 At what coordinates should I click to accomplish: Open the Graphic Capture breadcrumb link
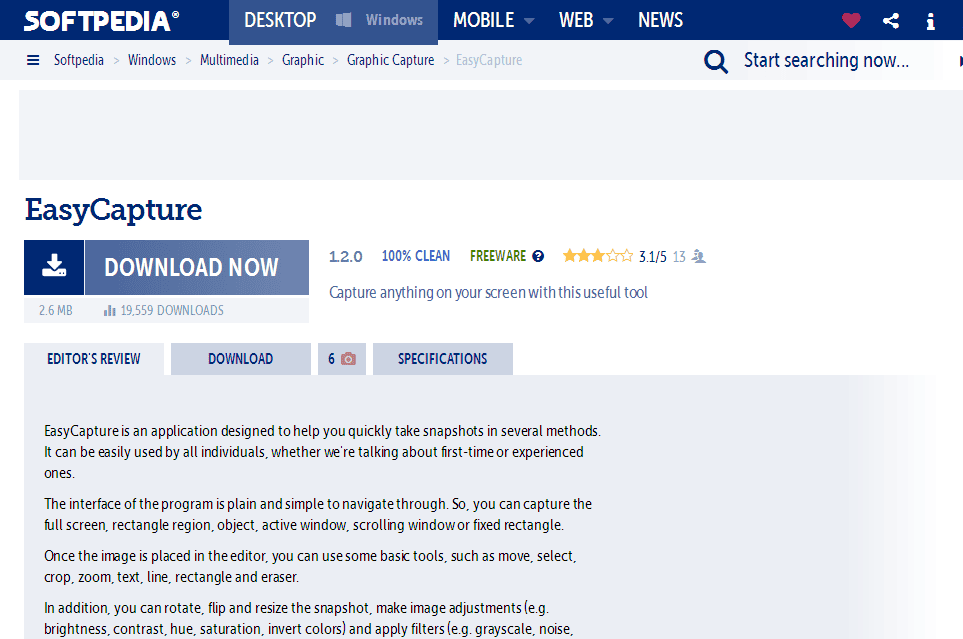click(x=391, y=60)
